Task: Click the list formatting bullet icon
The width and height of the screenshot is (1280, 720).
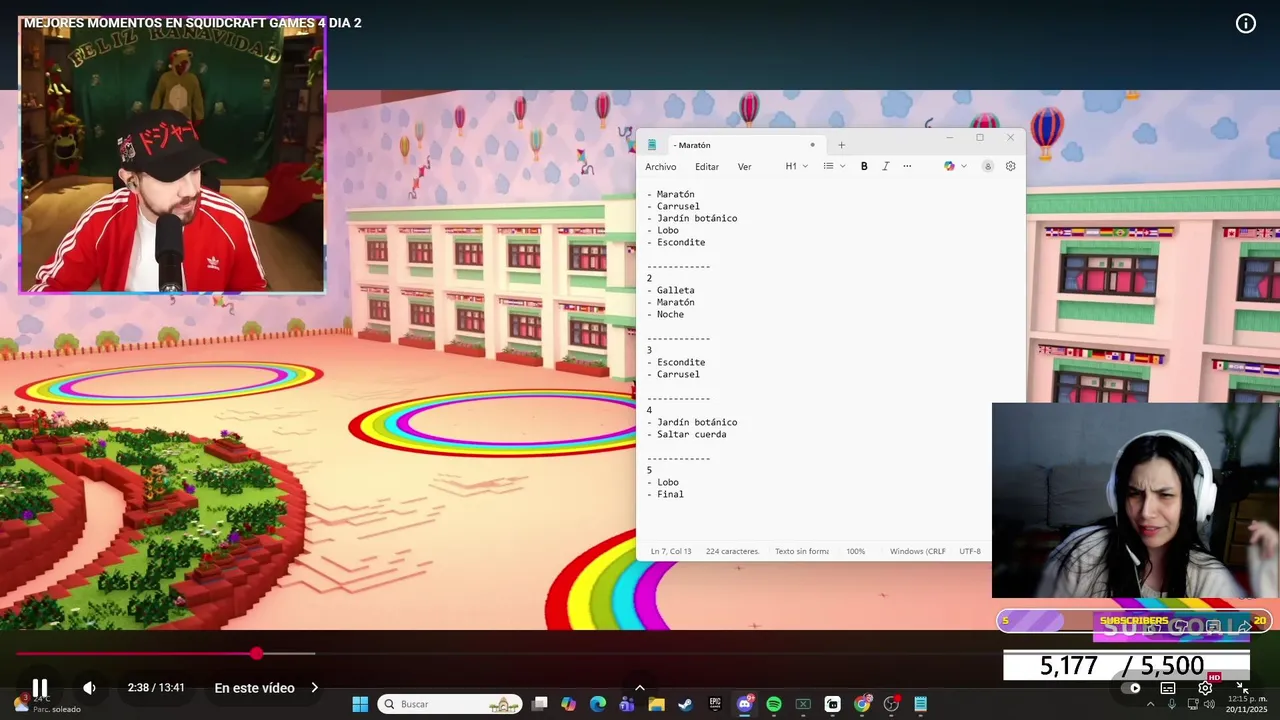Action: 828,166
